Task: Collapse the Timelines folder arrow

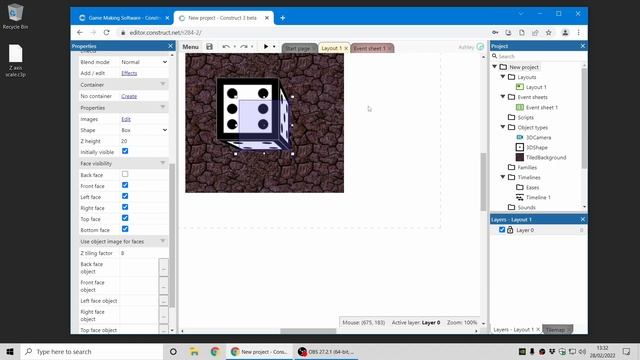Action: pos(503,177)
